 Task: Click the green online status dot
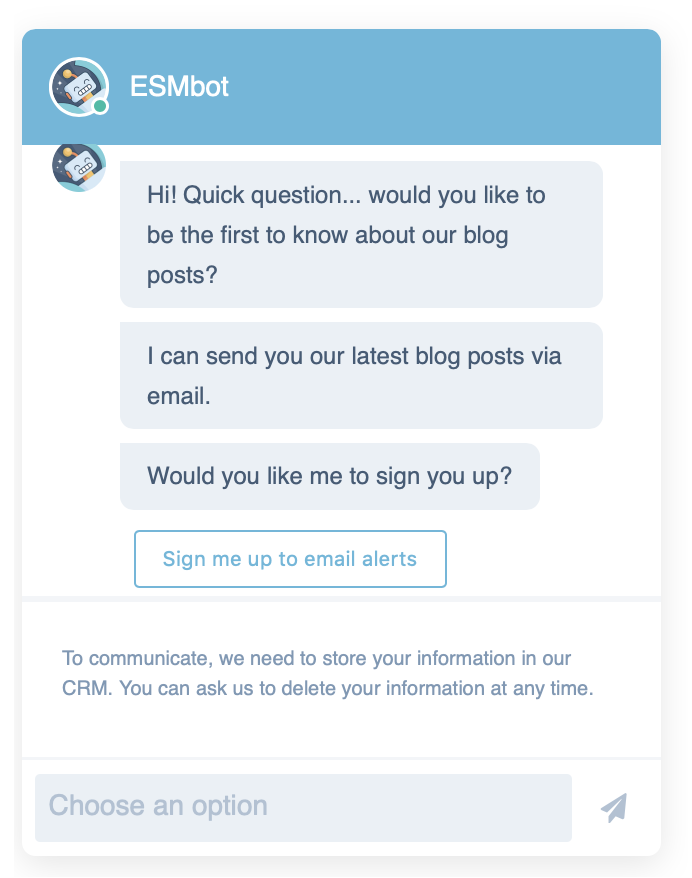coord(100,106)
